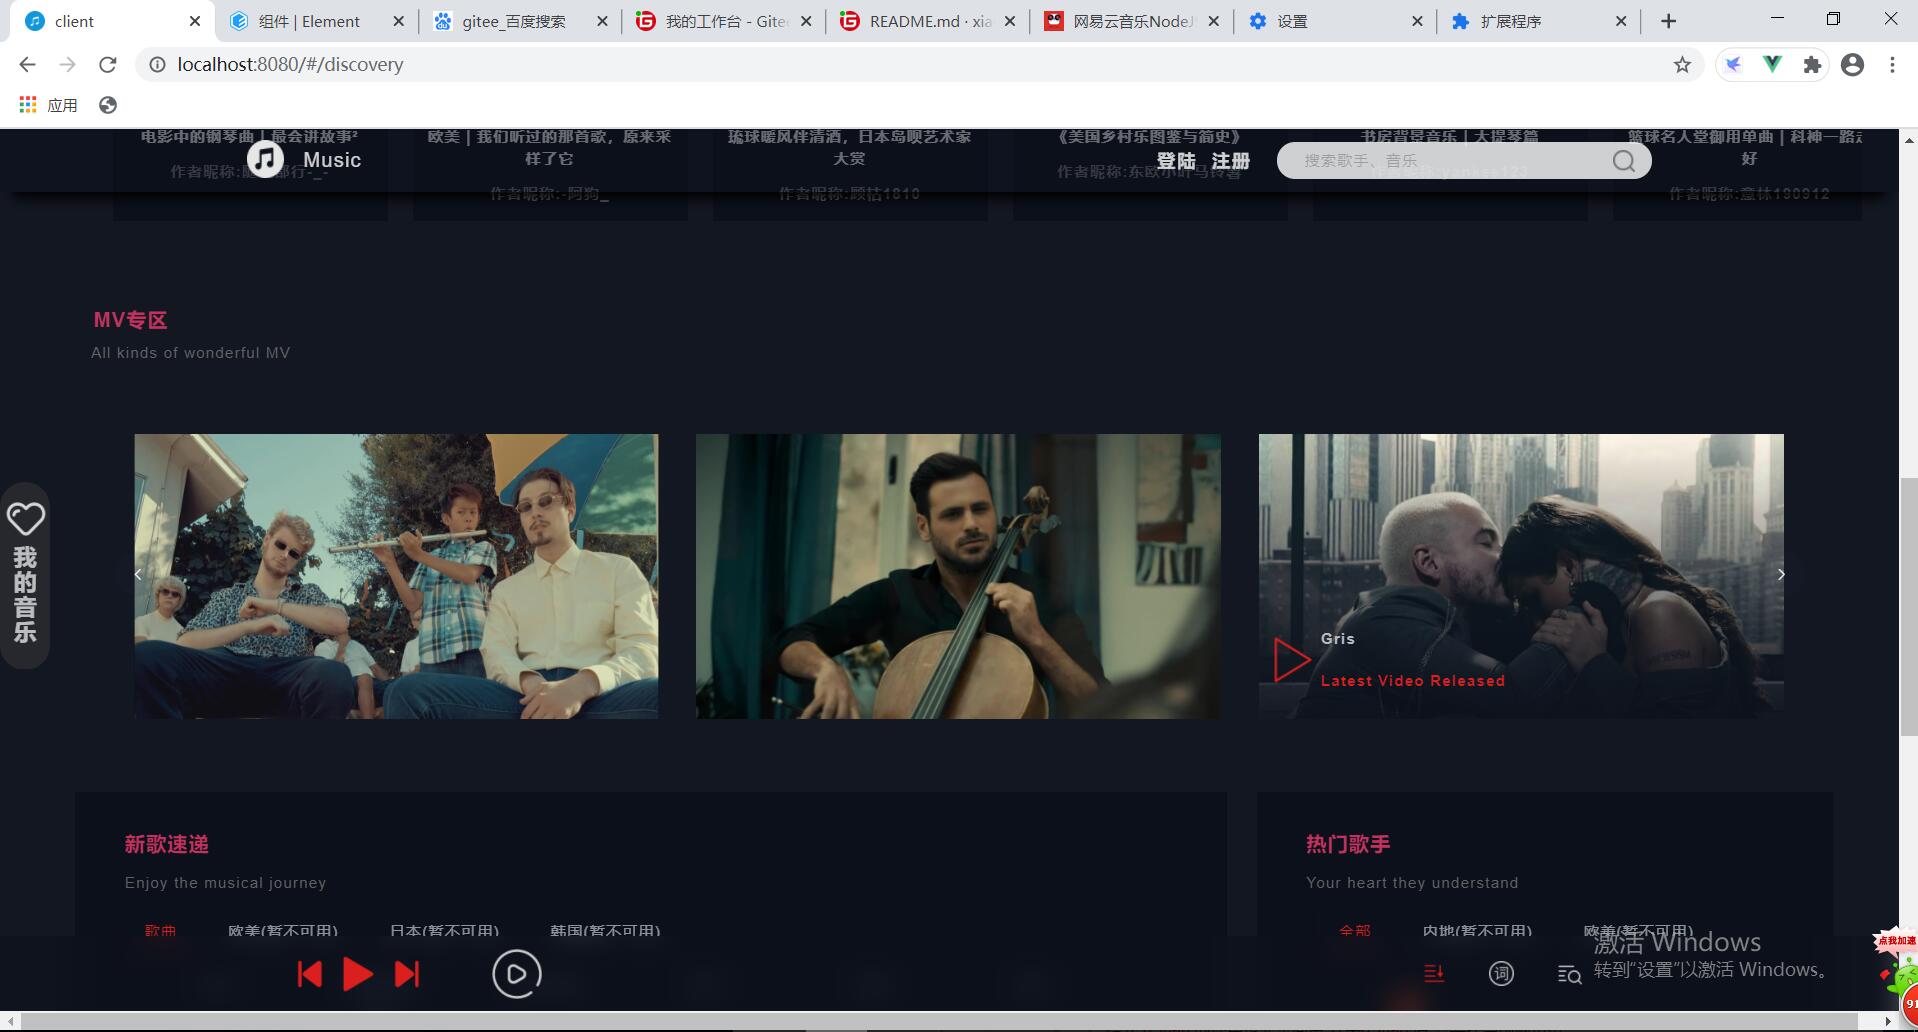Click the Music logo icon

(264, 158)
